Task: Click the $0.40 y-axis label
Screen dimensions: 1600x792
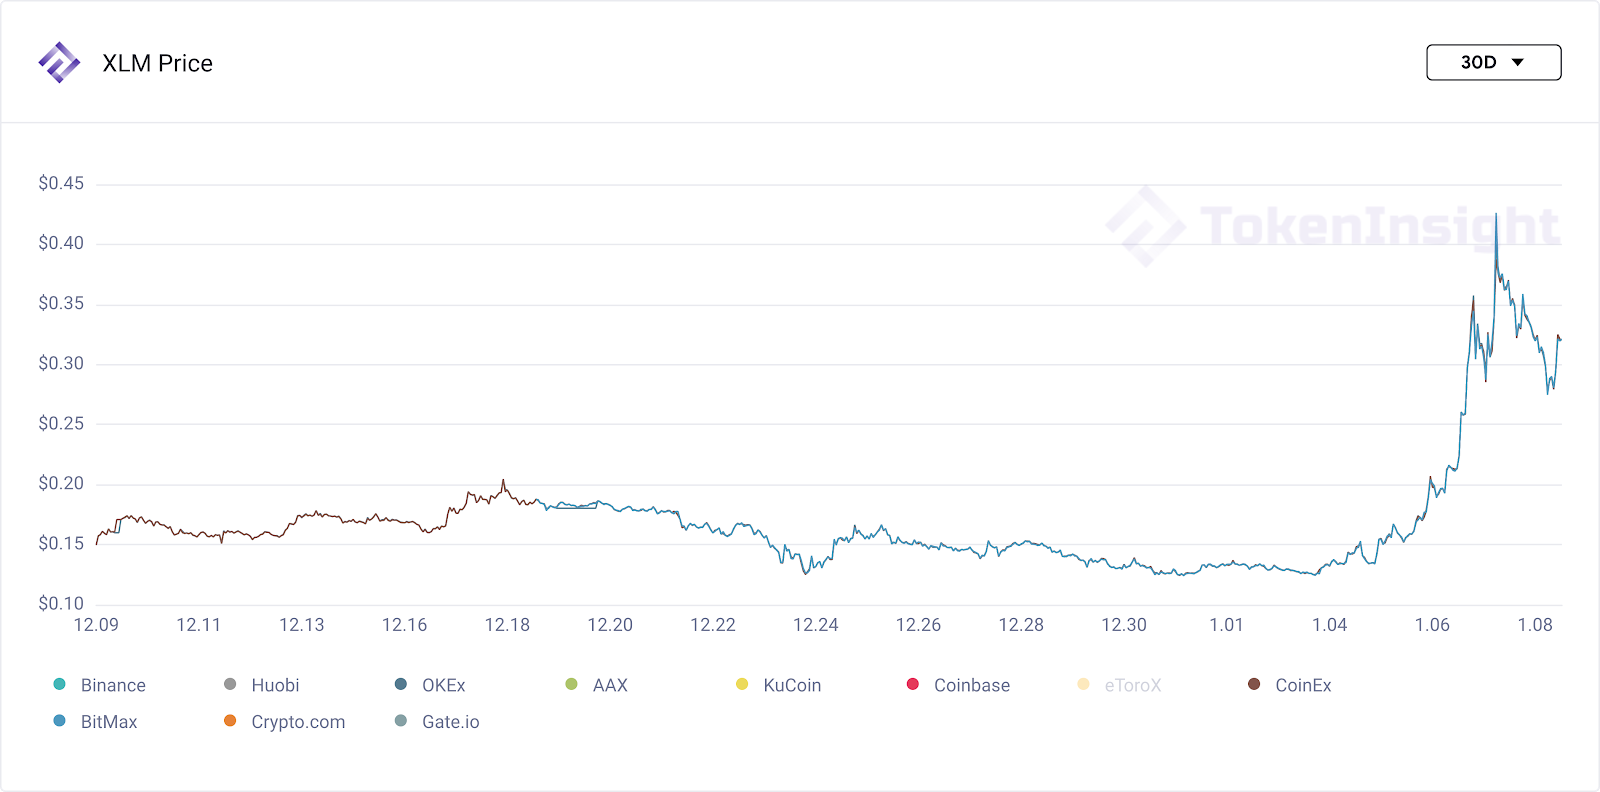Action: coord(61,243)
